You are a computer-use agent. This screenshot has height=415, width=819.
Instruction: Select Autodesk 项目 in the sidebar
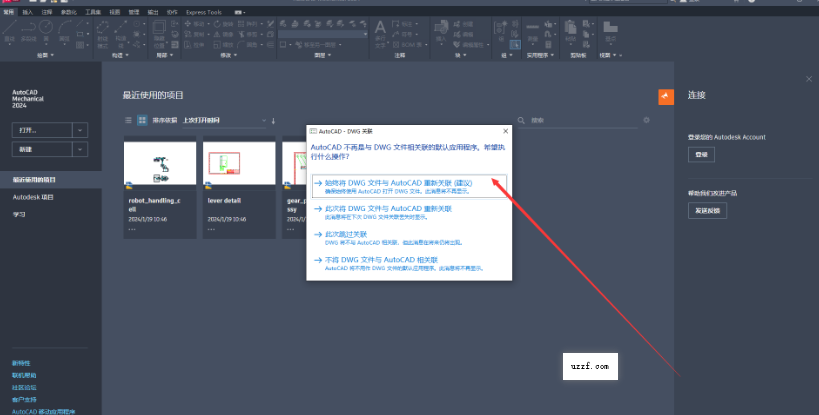[33, 197]
